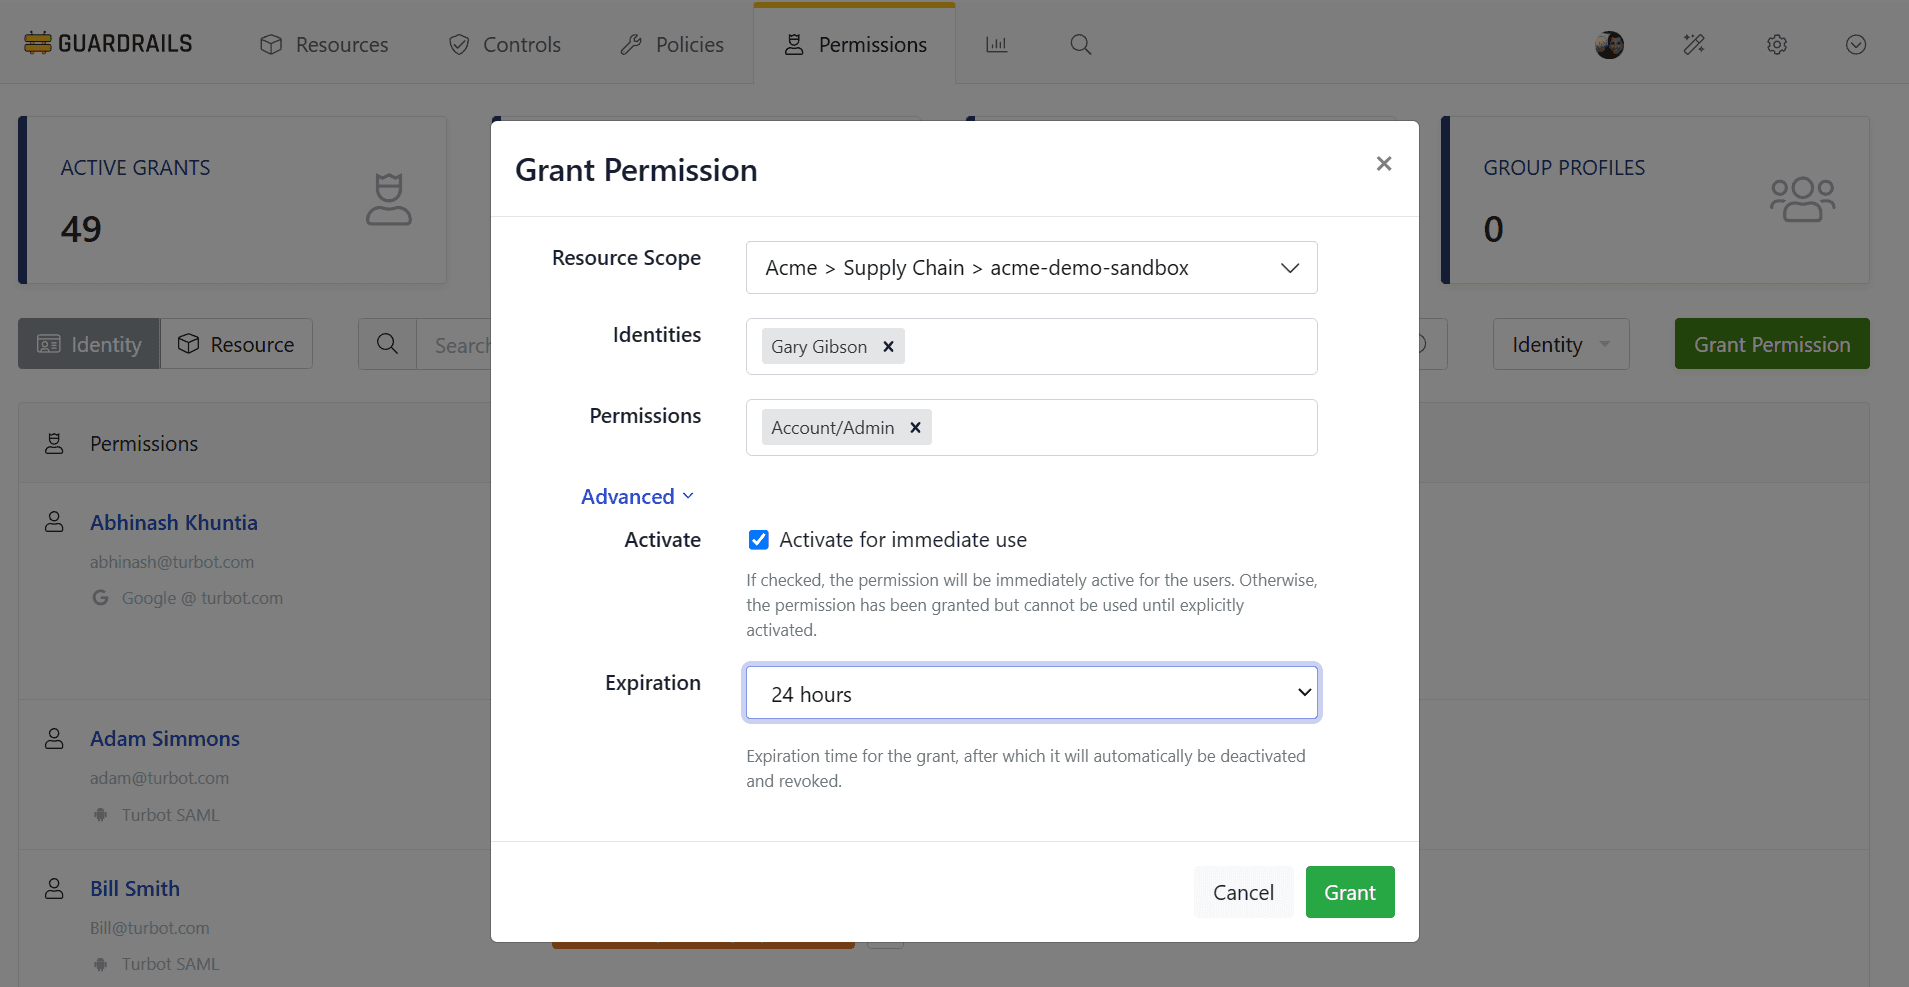
Task: Collapse the Advanced options section
Action: pyautogui.click(x=637, y=497)
